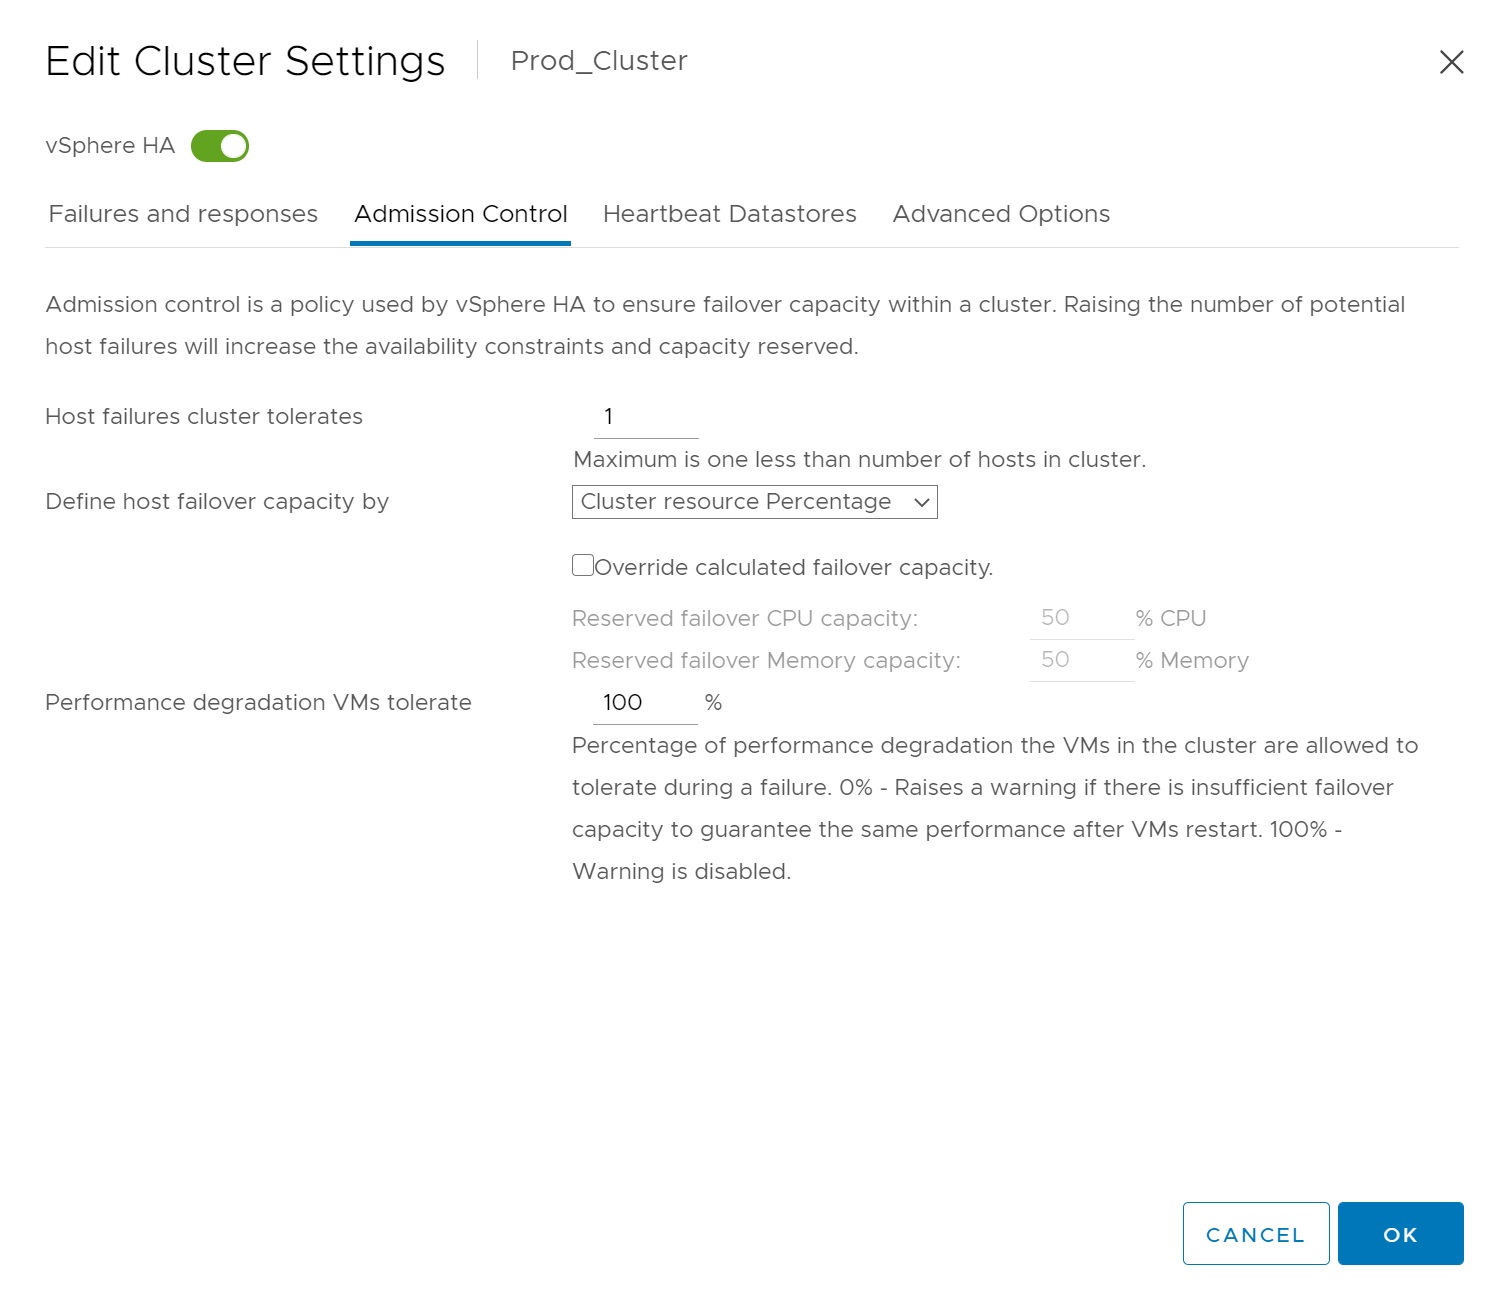1504x1300 pixels.
Task: Focus the Host failures cluster tolerates field
Action: point(645,417)
